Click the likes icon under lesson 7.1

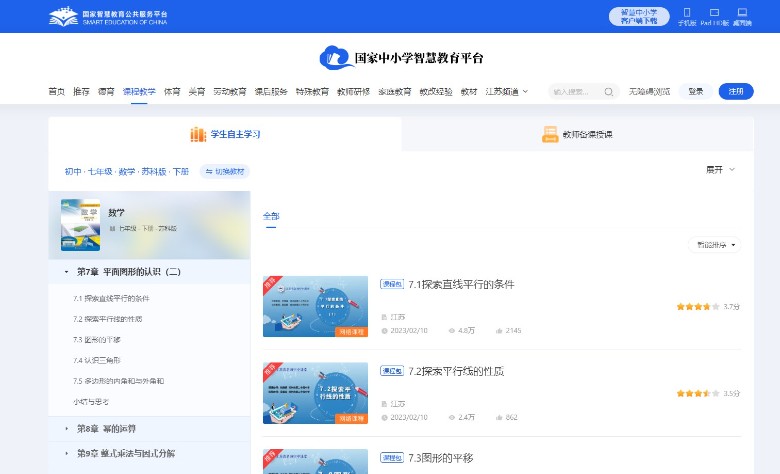click(499, 330)
